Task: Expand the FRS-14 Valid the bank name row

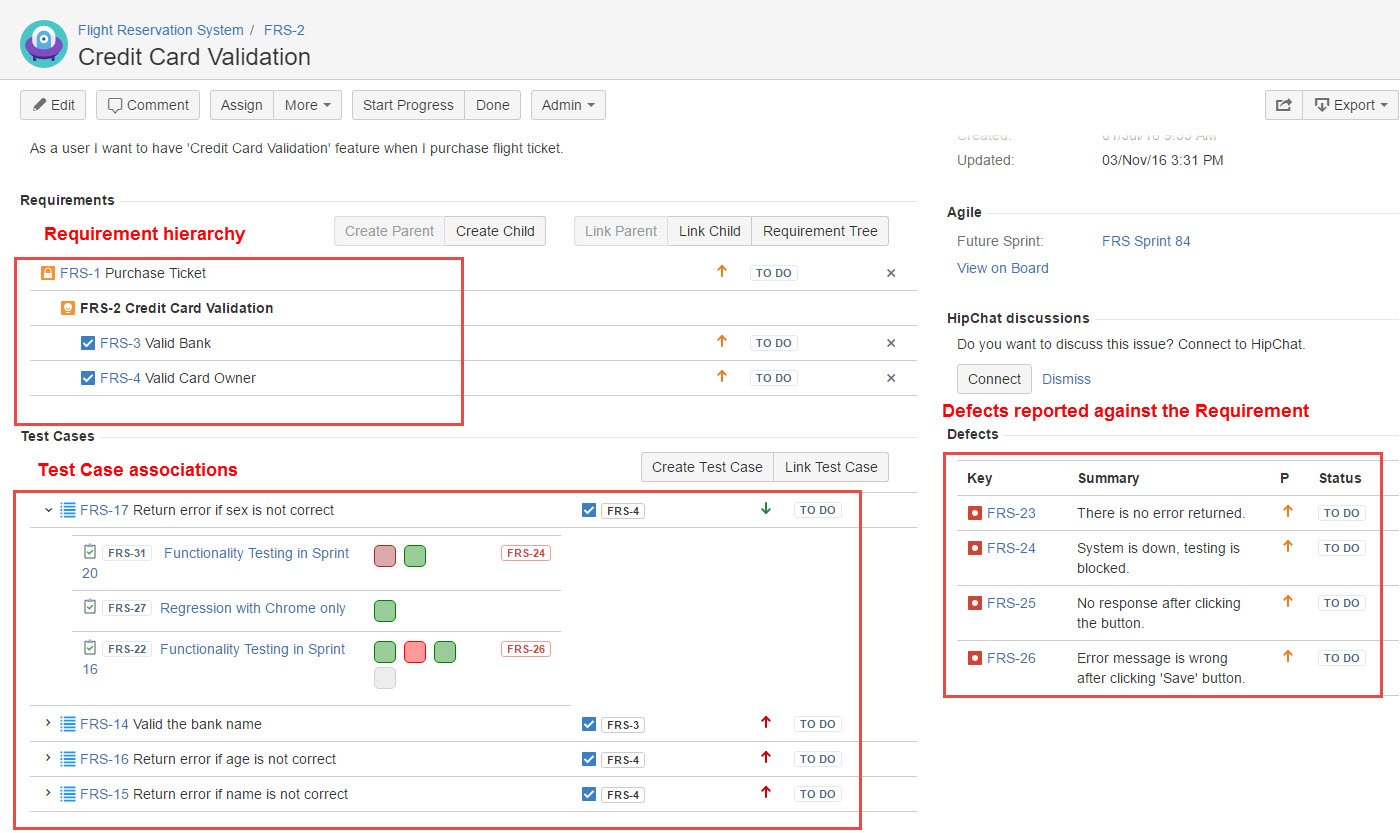Action: click(48, 723)
